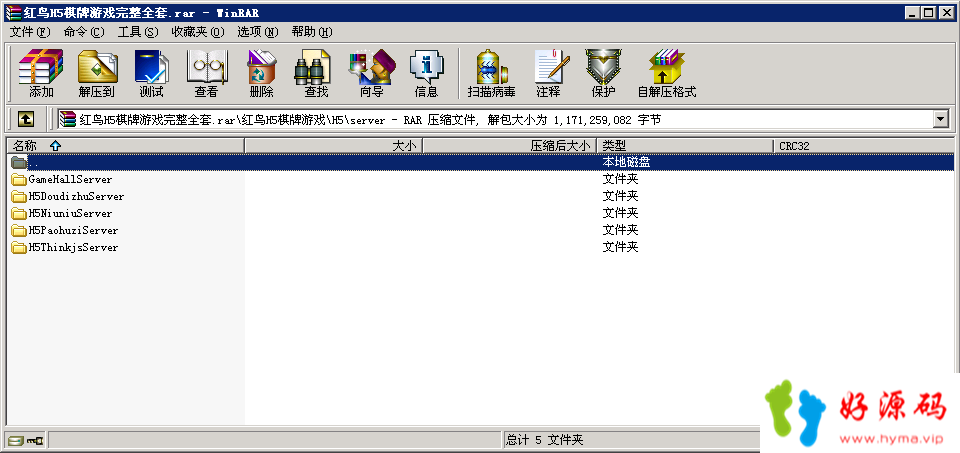The image size is (960, 453).
Task: Show archive 信息 (Info)
Action: coord(426,73)
